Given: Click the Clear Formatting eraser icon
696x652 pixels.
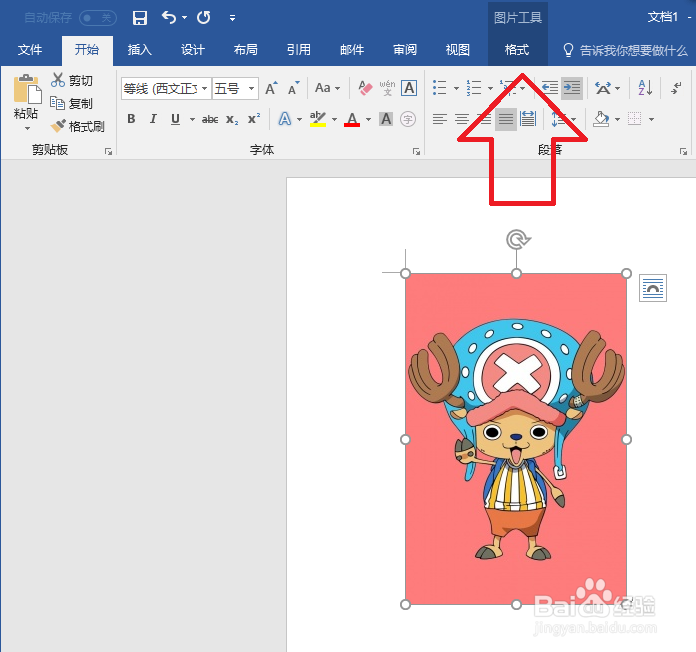Looking at the screenshot, I should (x=365, y=88).
